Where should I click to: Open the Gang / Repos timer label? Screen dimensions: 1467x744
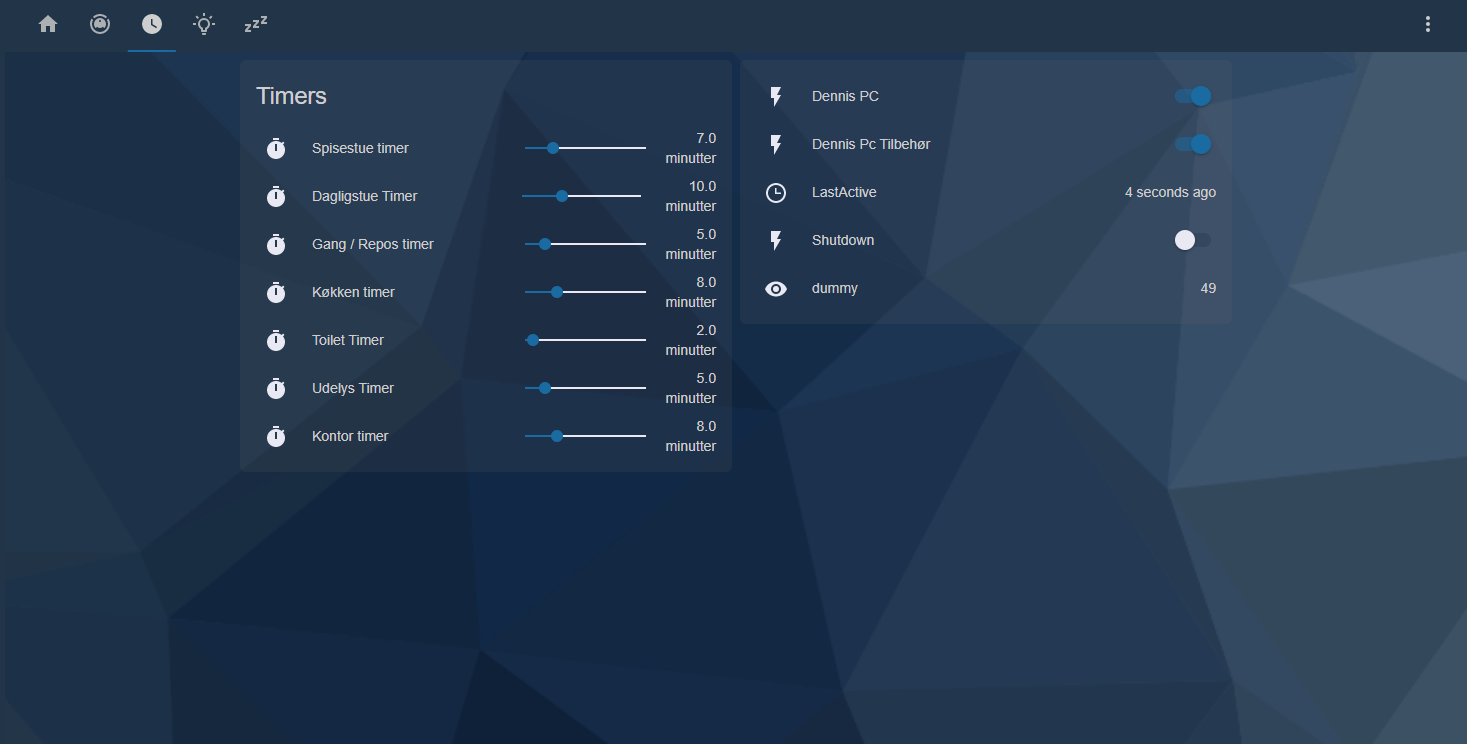coord(373,244)
